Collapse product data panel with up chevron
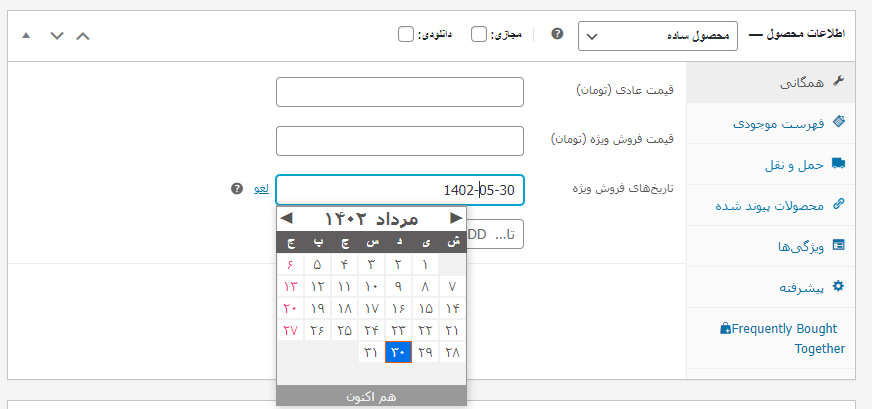 click(x=83, y=36)
